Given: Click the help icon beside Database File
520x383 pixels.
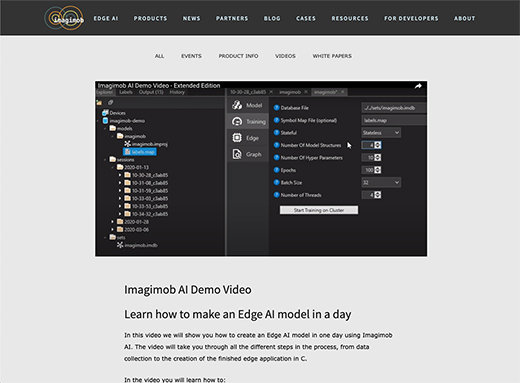Looking at the screenshot, I should click(x=276, y=108).
